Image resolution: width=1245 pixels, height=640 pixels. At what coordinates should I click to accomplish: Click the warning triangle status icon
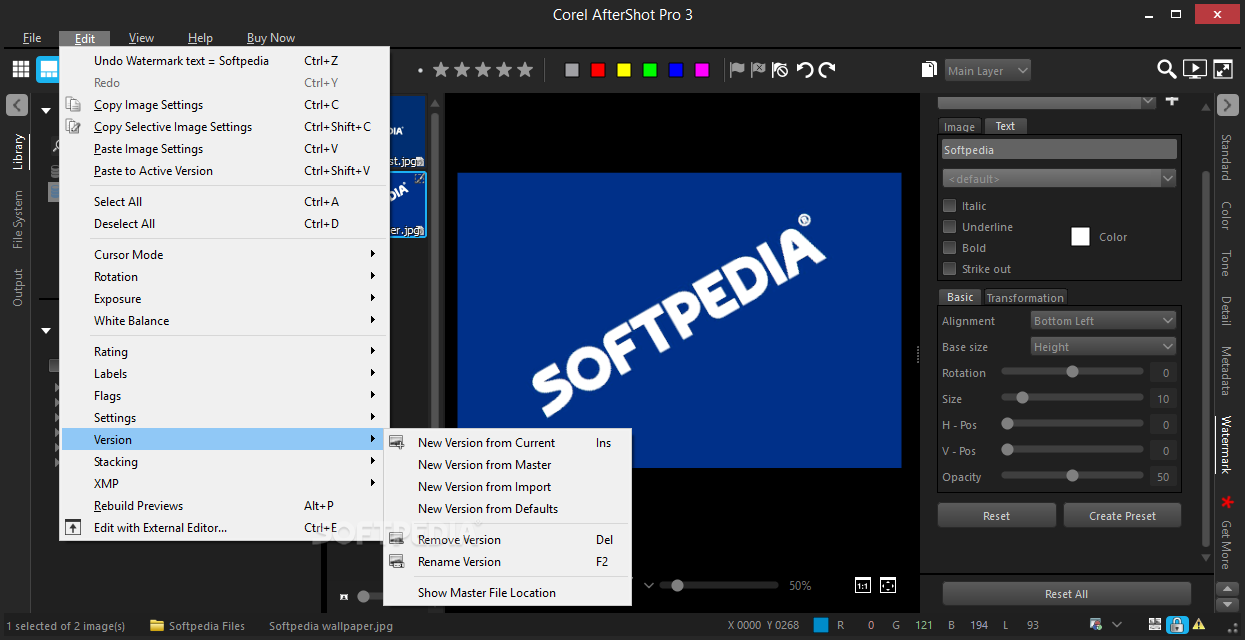1201,625
